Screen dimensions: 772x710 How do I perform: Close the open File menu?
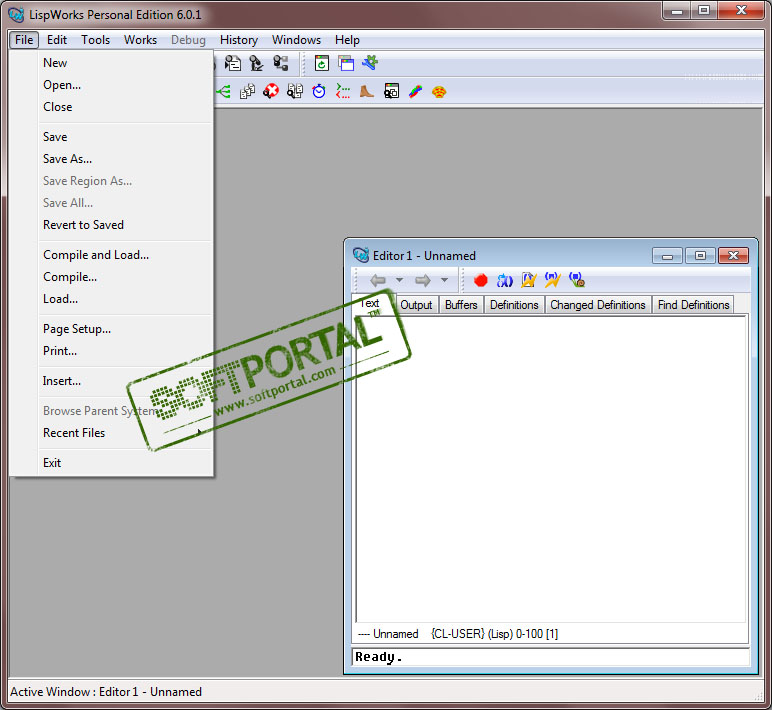point(24,40)
